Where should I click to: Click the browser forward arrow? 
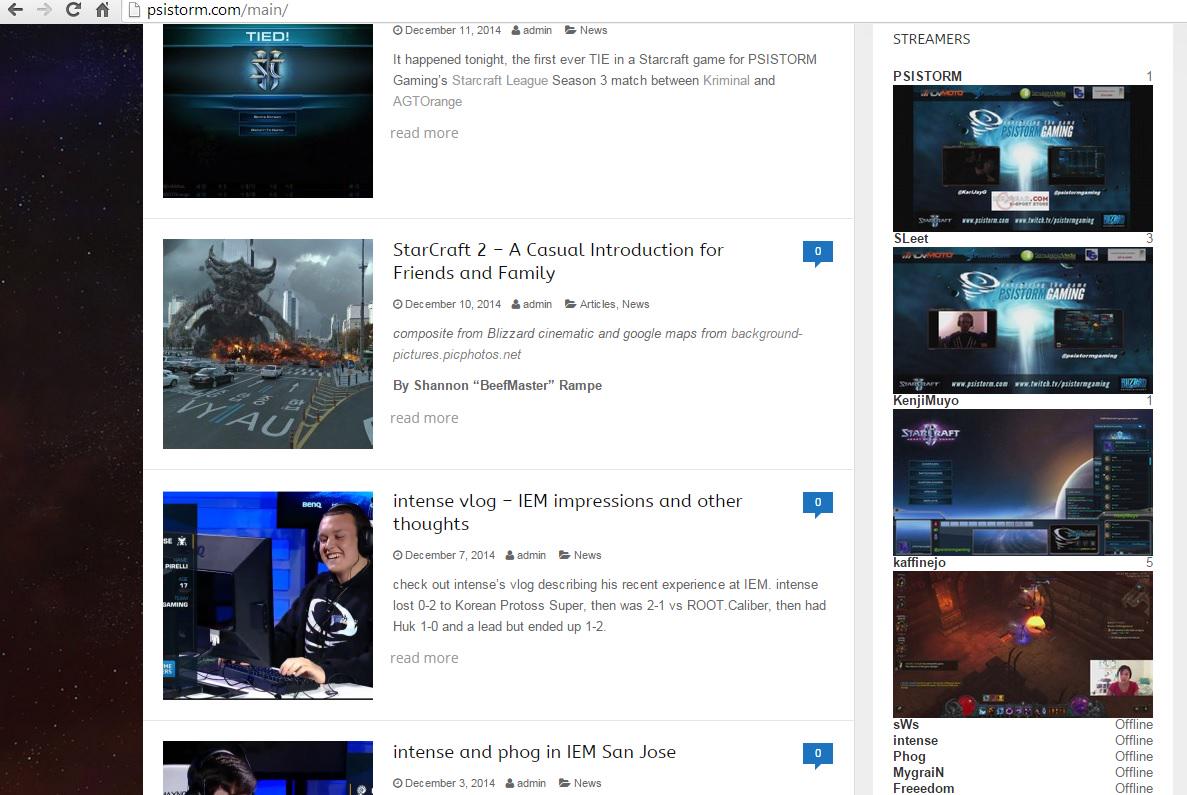tap(45, 10)
